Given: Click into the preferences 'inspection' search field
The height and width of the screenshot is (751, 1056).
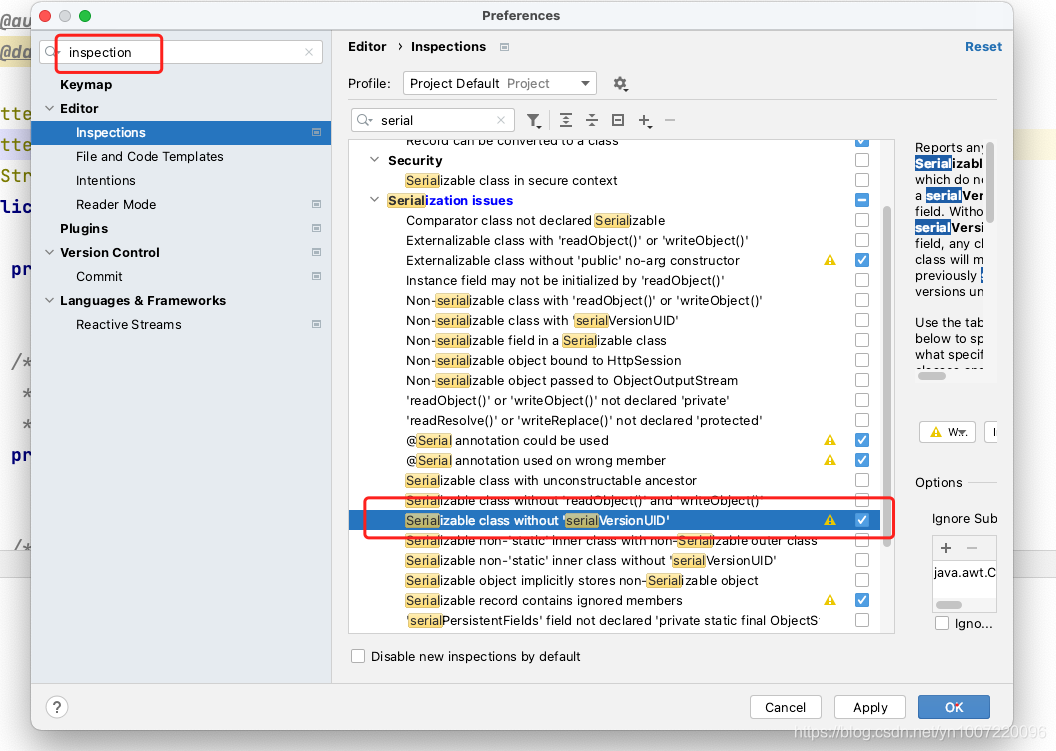Looking at the screenshot, I should (182, 53).
